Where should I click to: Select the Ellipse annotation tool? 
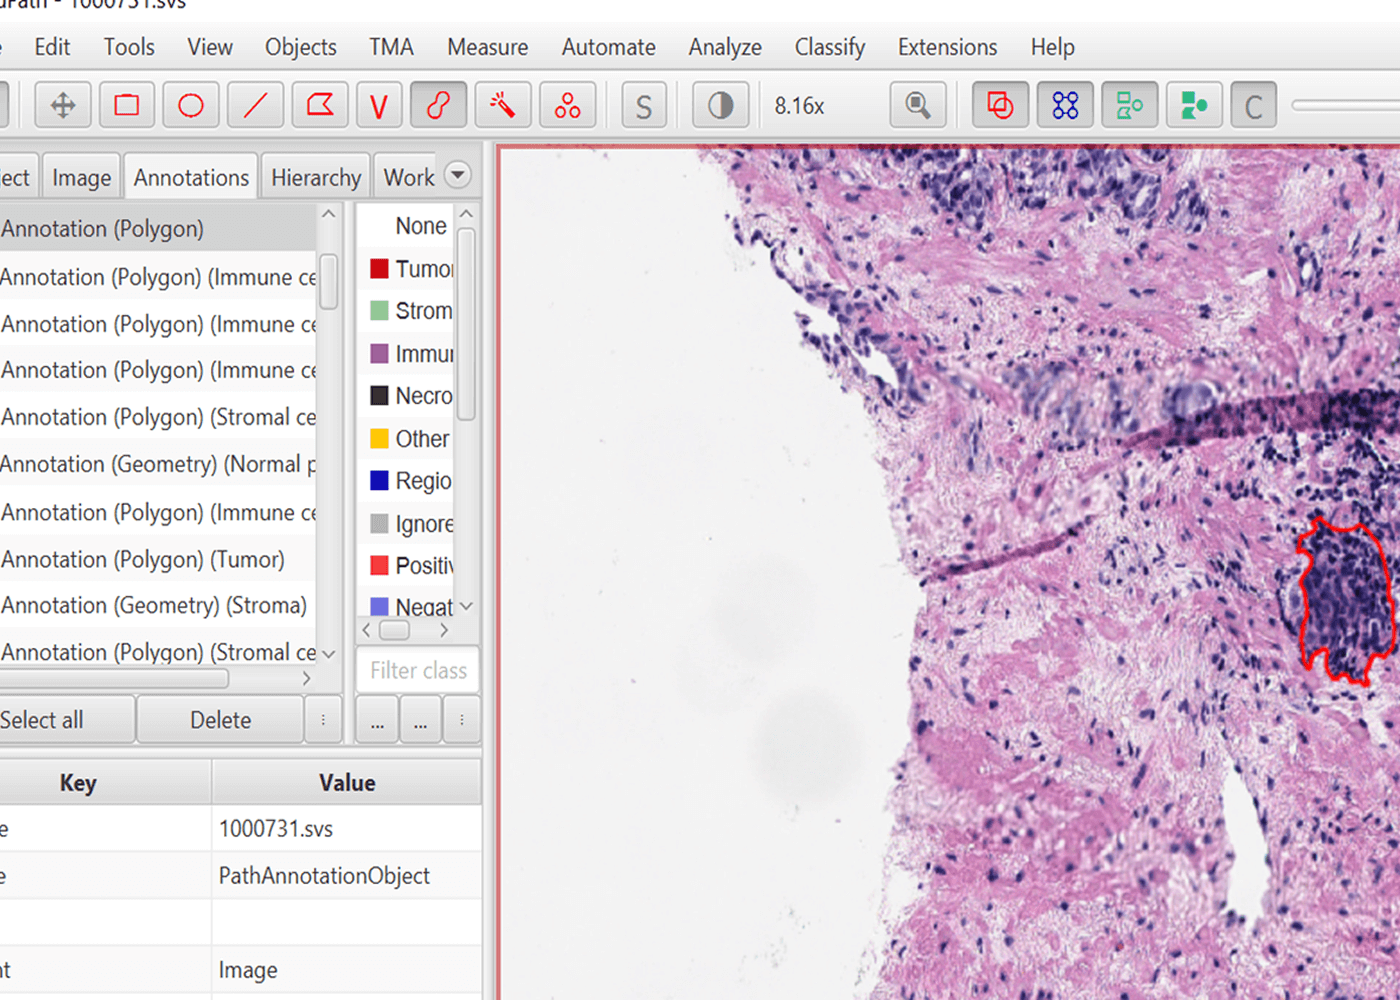(190, 104)
